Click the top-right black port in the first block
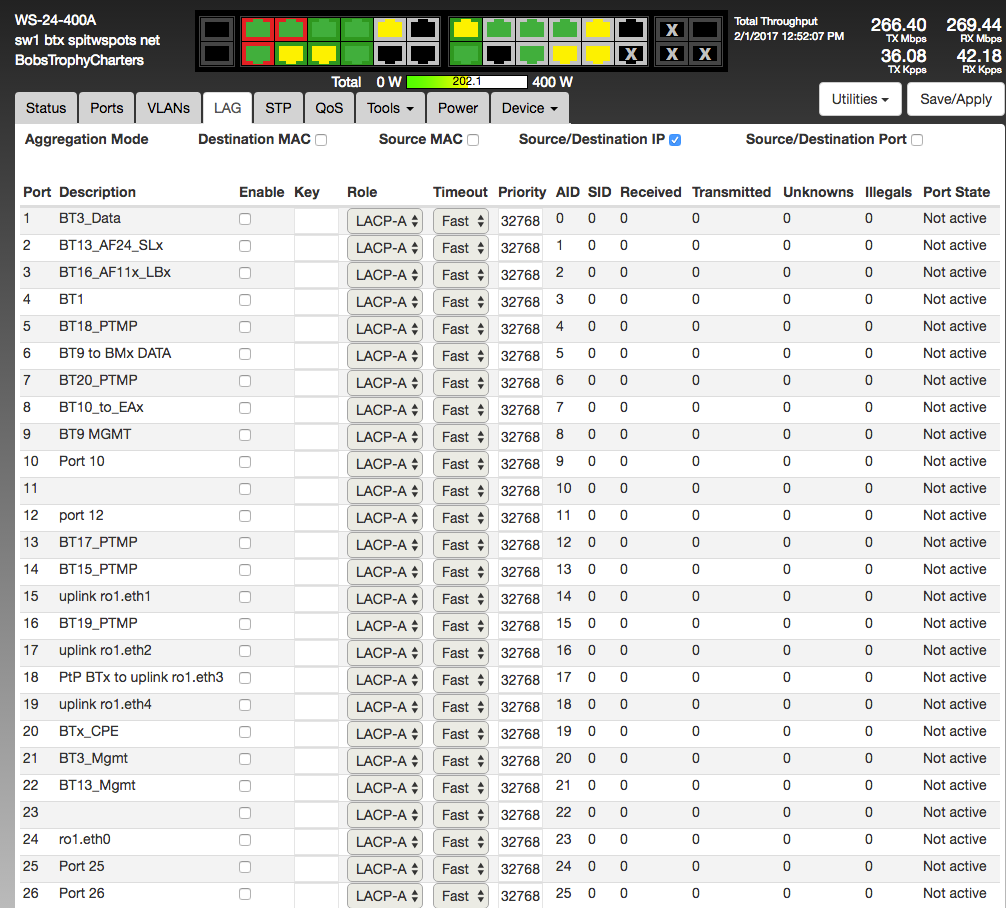This screenshot has height=908, width=1006. click(x=422, y=29)
